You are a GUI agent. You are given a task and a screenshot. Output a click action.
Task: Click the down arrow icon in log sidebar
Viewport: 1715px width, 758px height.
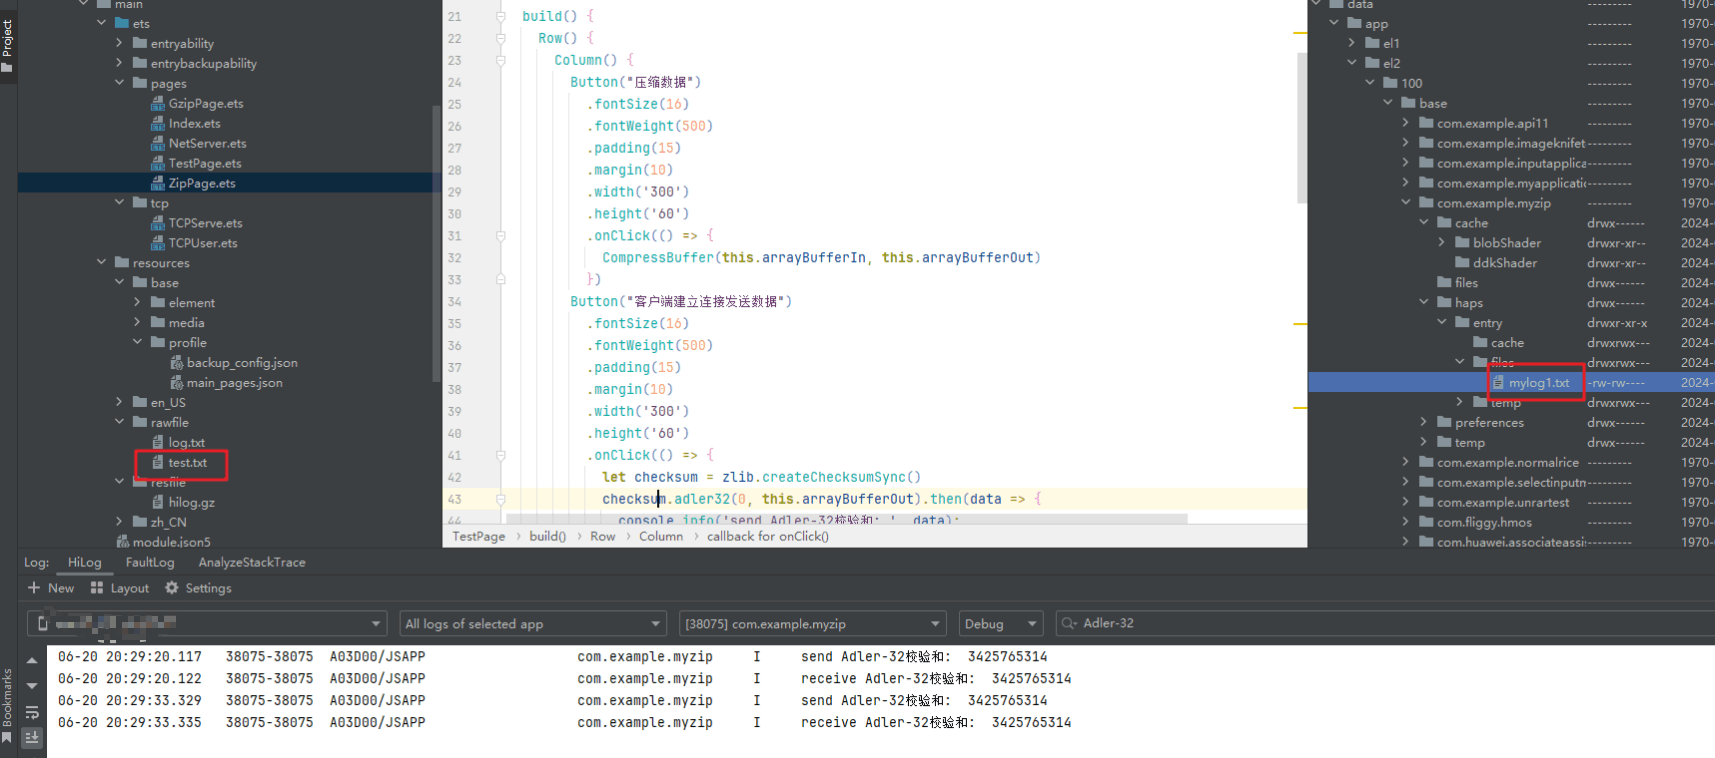point(32,686)
